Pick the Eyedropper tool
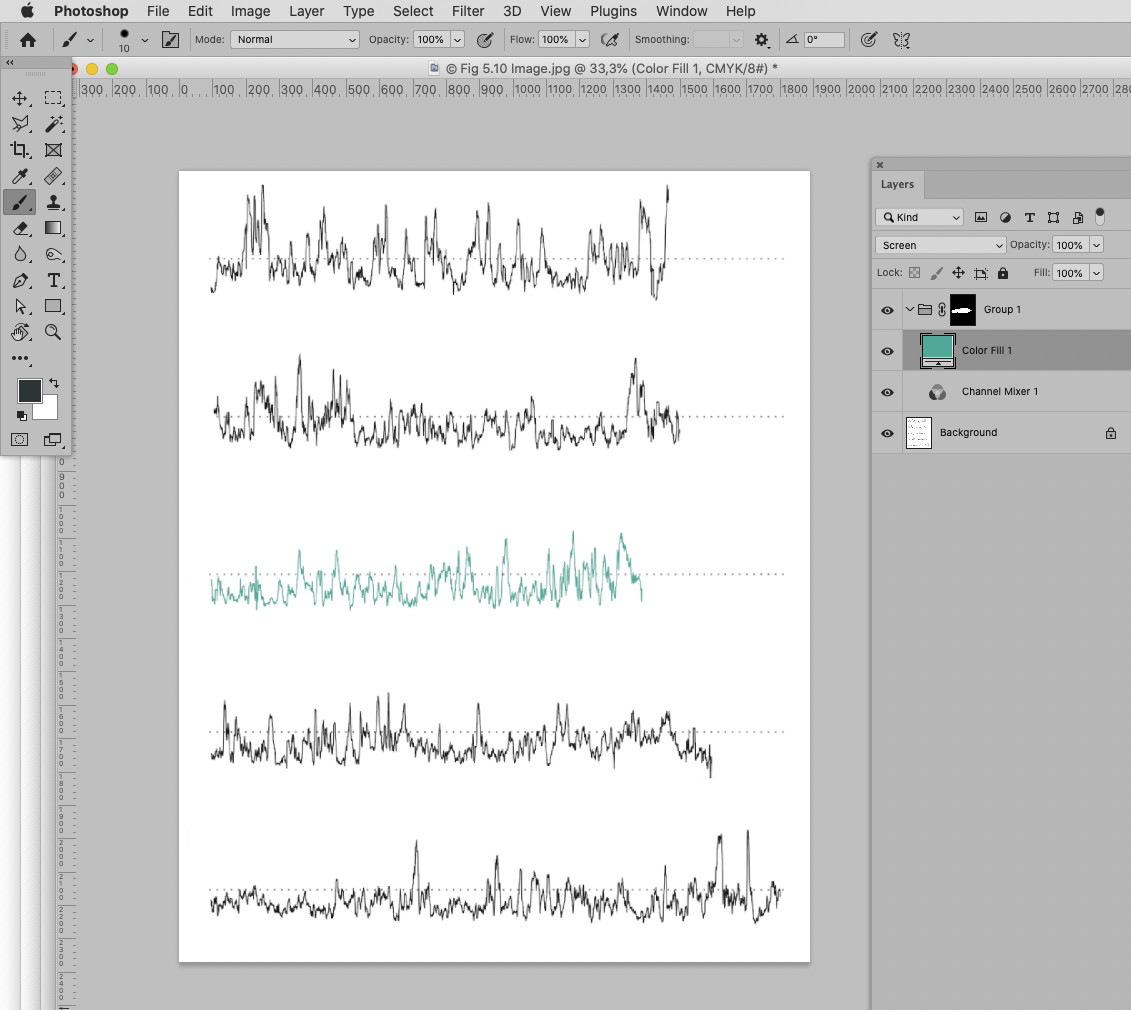The image size is (1131, 1010). click(21, 176)
